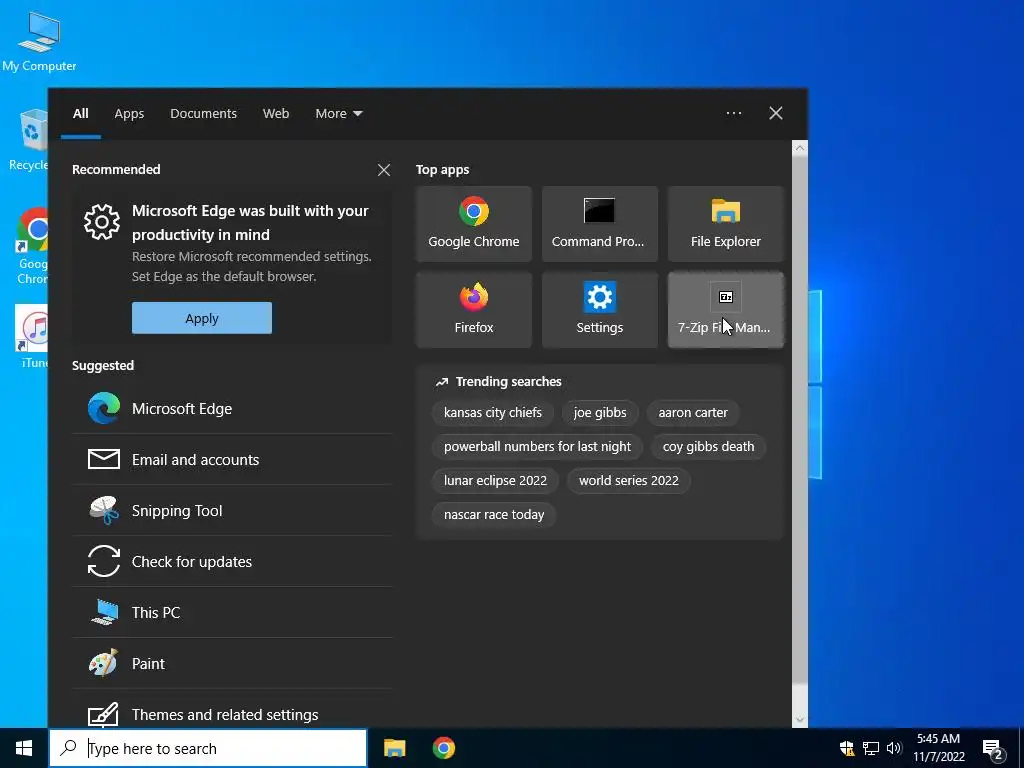Search trending joe gibbs
Image resolution: width=1024 pixels, height=768 pixels.
tap(600, 413)
